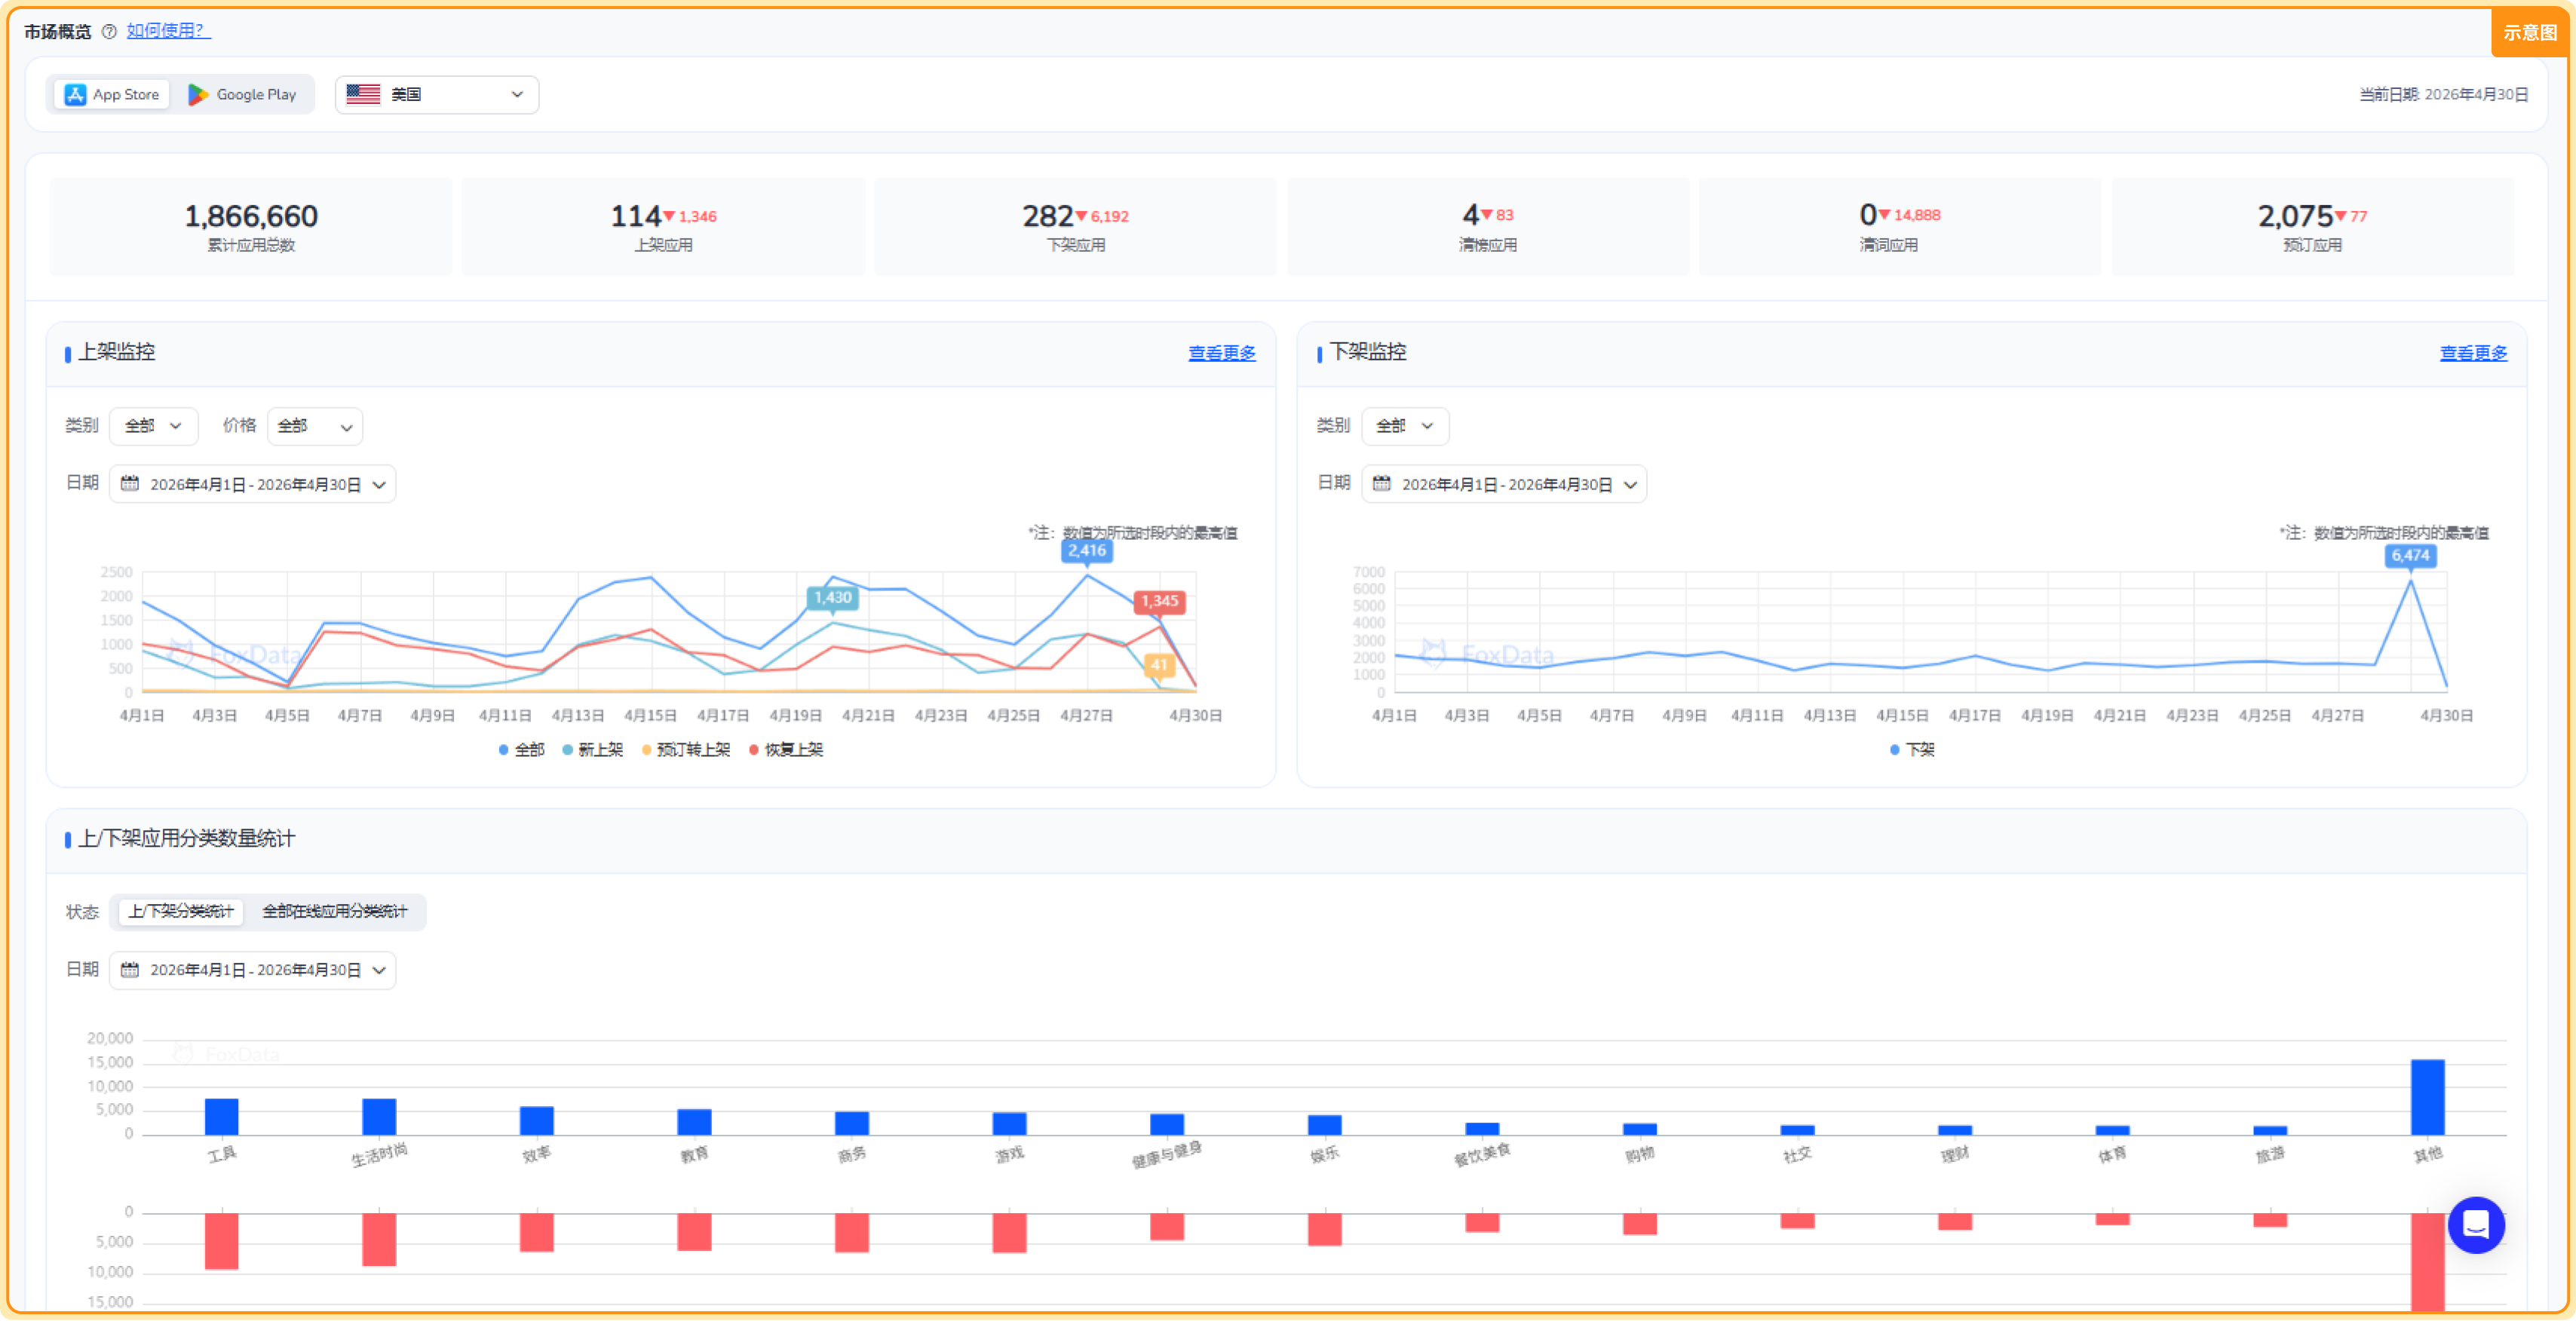2576x1321 pixels.
Task: Expand the 美国 country dropdown
Action: (437, 94)
